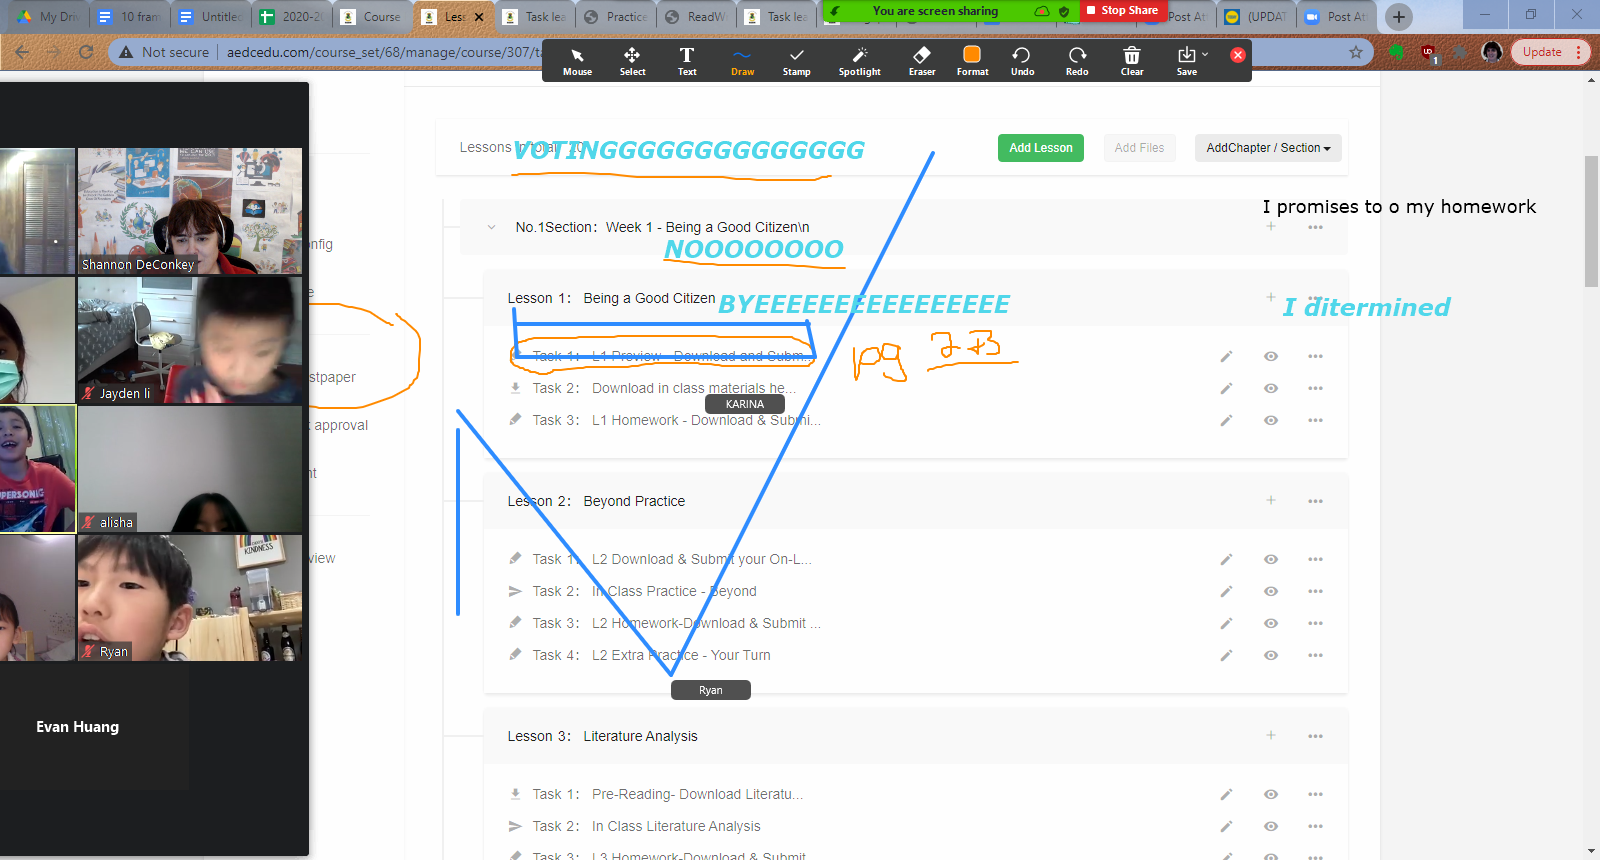This screenshot has height=860, width=1600.
Task: Edit In Class Practice - Beyond task
Action: [1226, 591]
